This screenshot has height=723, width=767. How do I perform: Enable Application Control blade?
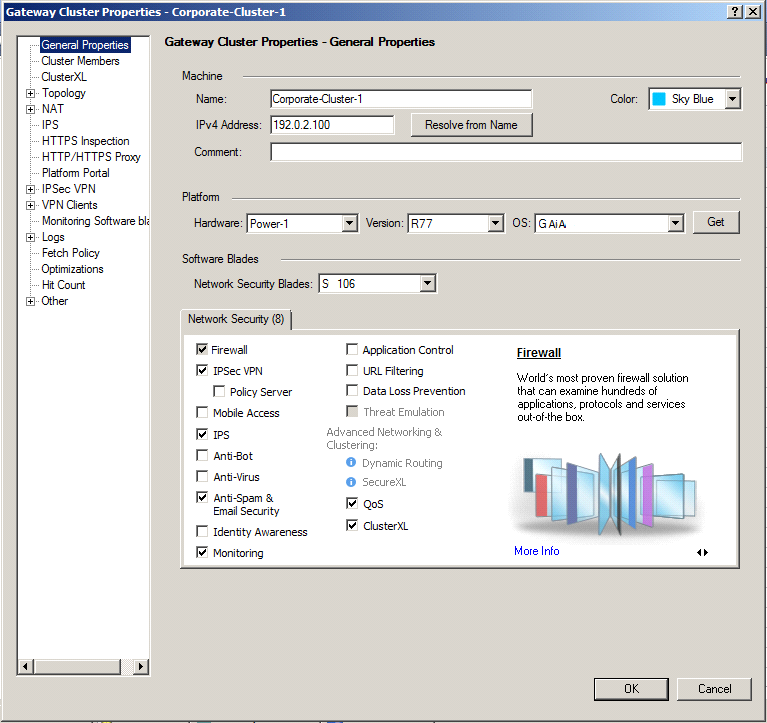(x=352, y=349)
